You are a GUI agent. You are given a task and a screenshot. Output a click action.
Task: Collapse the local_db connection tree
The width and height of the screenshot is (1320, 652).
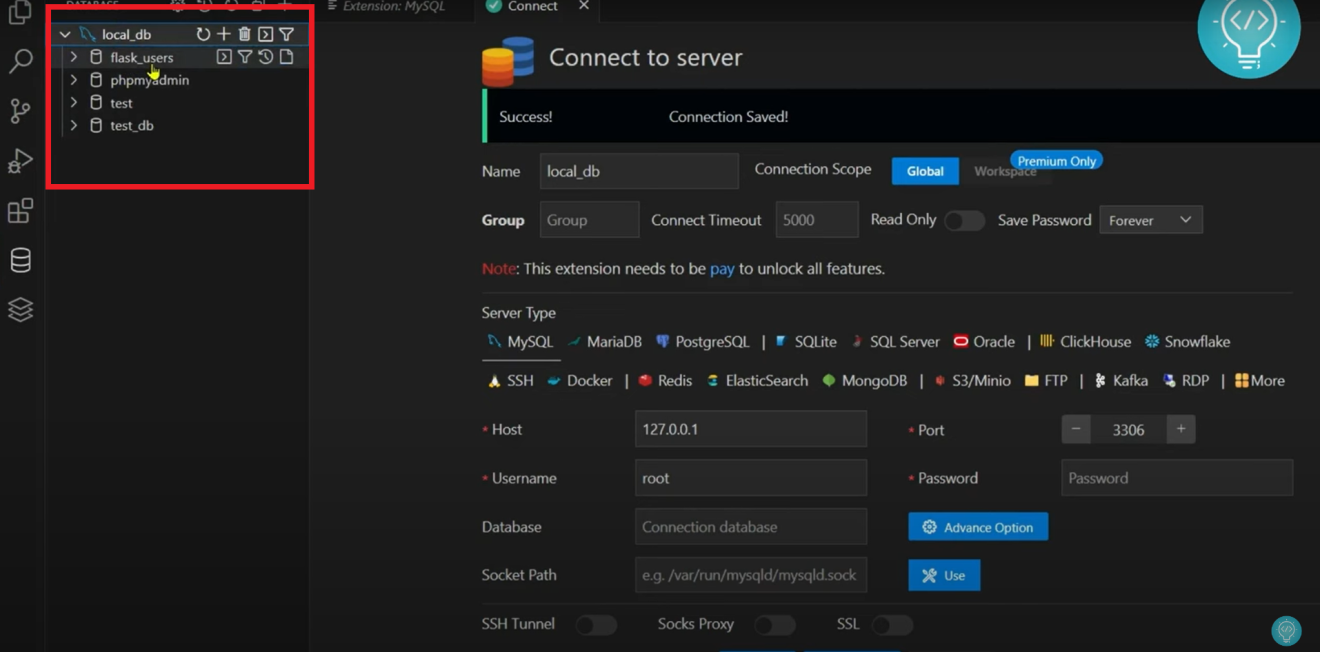(x=65, y=34)
